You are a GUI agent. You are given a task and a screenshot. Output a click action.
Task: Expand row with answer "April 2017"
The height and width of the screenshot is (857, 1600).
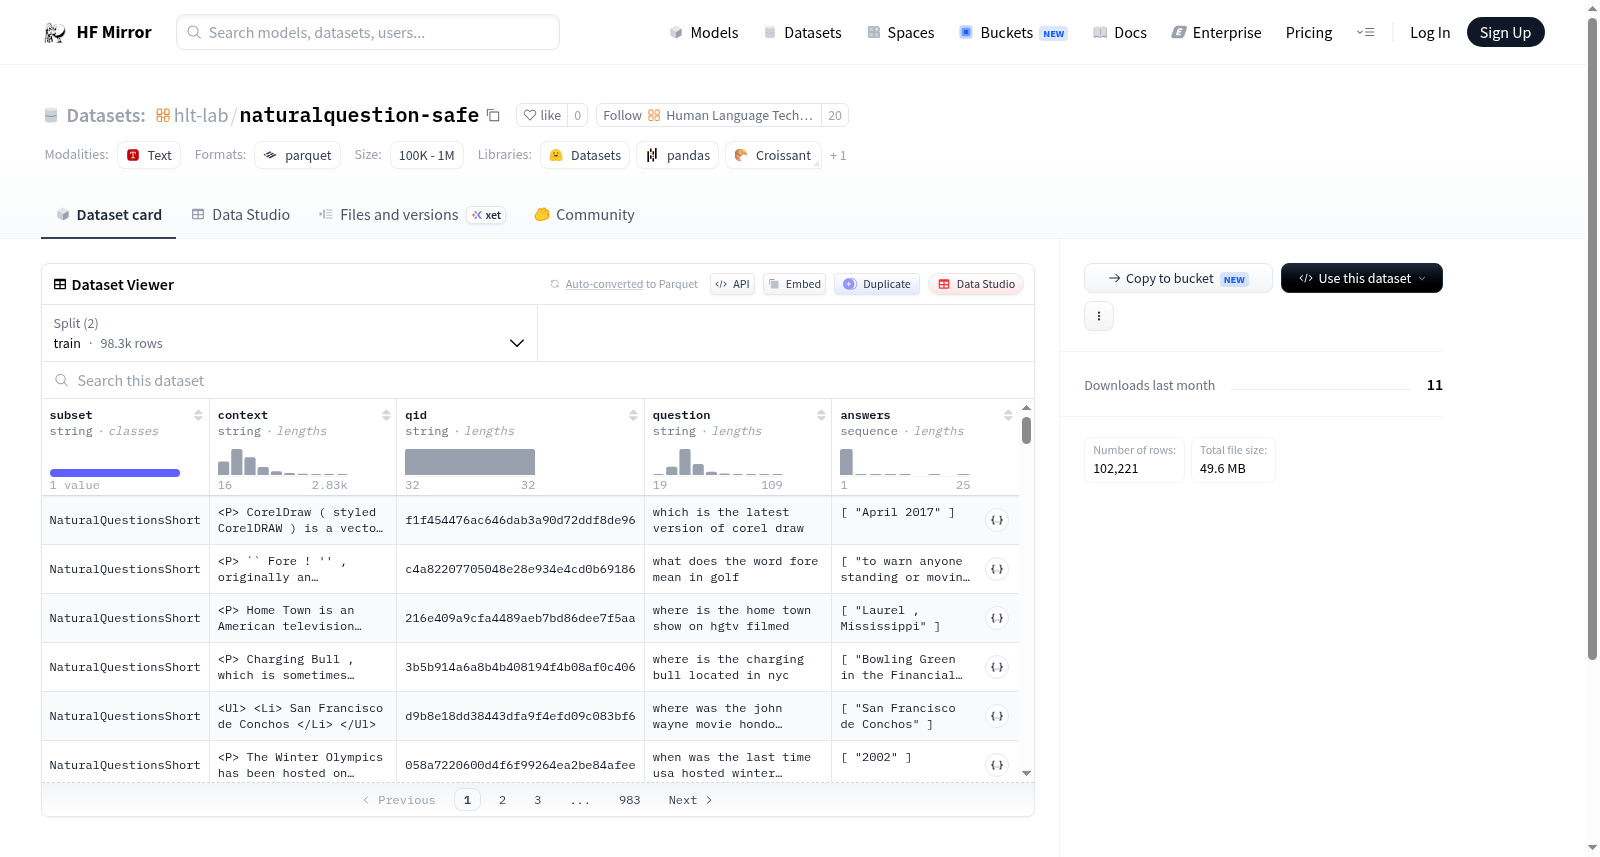[x=997, y=520]
